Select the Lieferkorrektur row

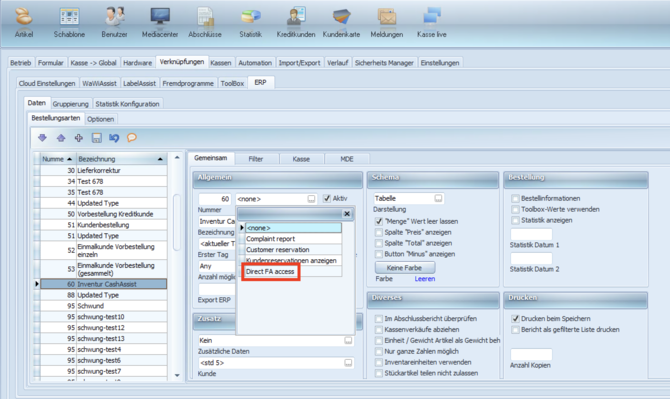coord(103,170)
